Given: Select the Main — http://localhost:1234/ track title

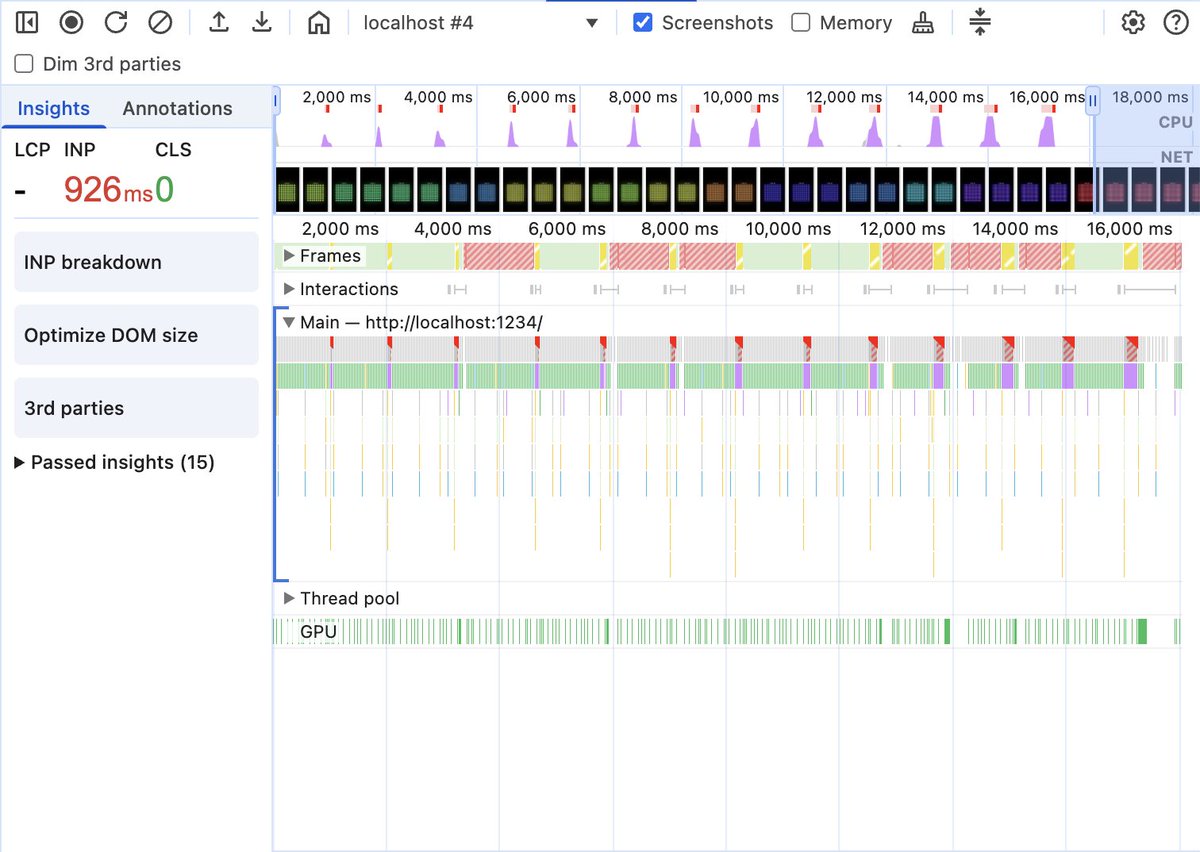Looking at the screenshot, I should point(421,322).
